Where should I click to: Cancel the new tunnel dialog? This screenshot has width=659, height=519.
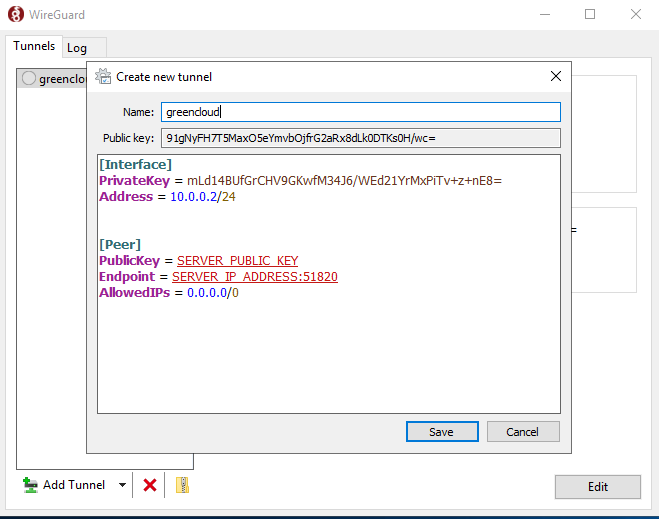click(x=523, y=432)
